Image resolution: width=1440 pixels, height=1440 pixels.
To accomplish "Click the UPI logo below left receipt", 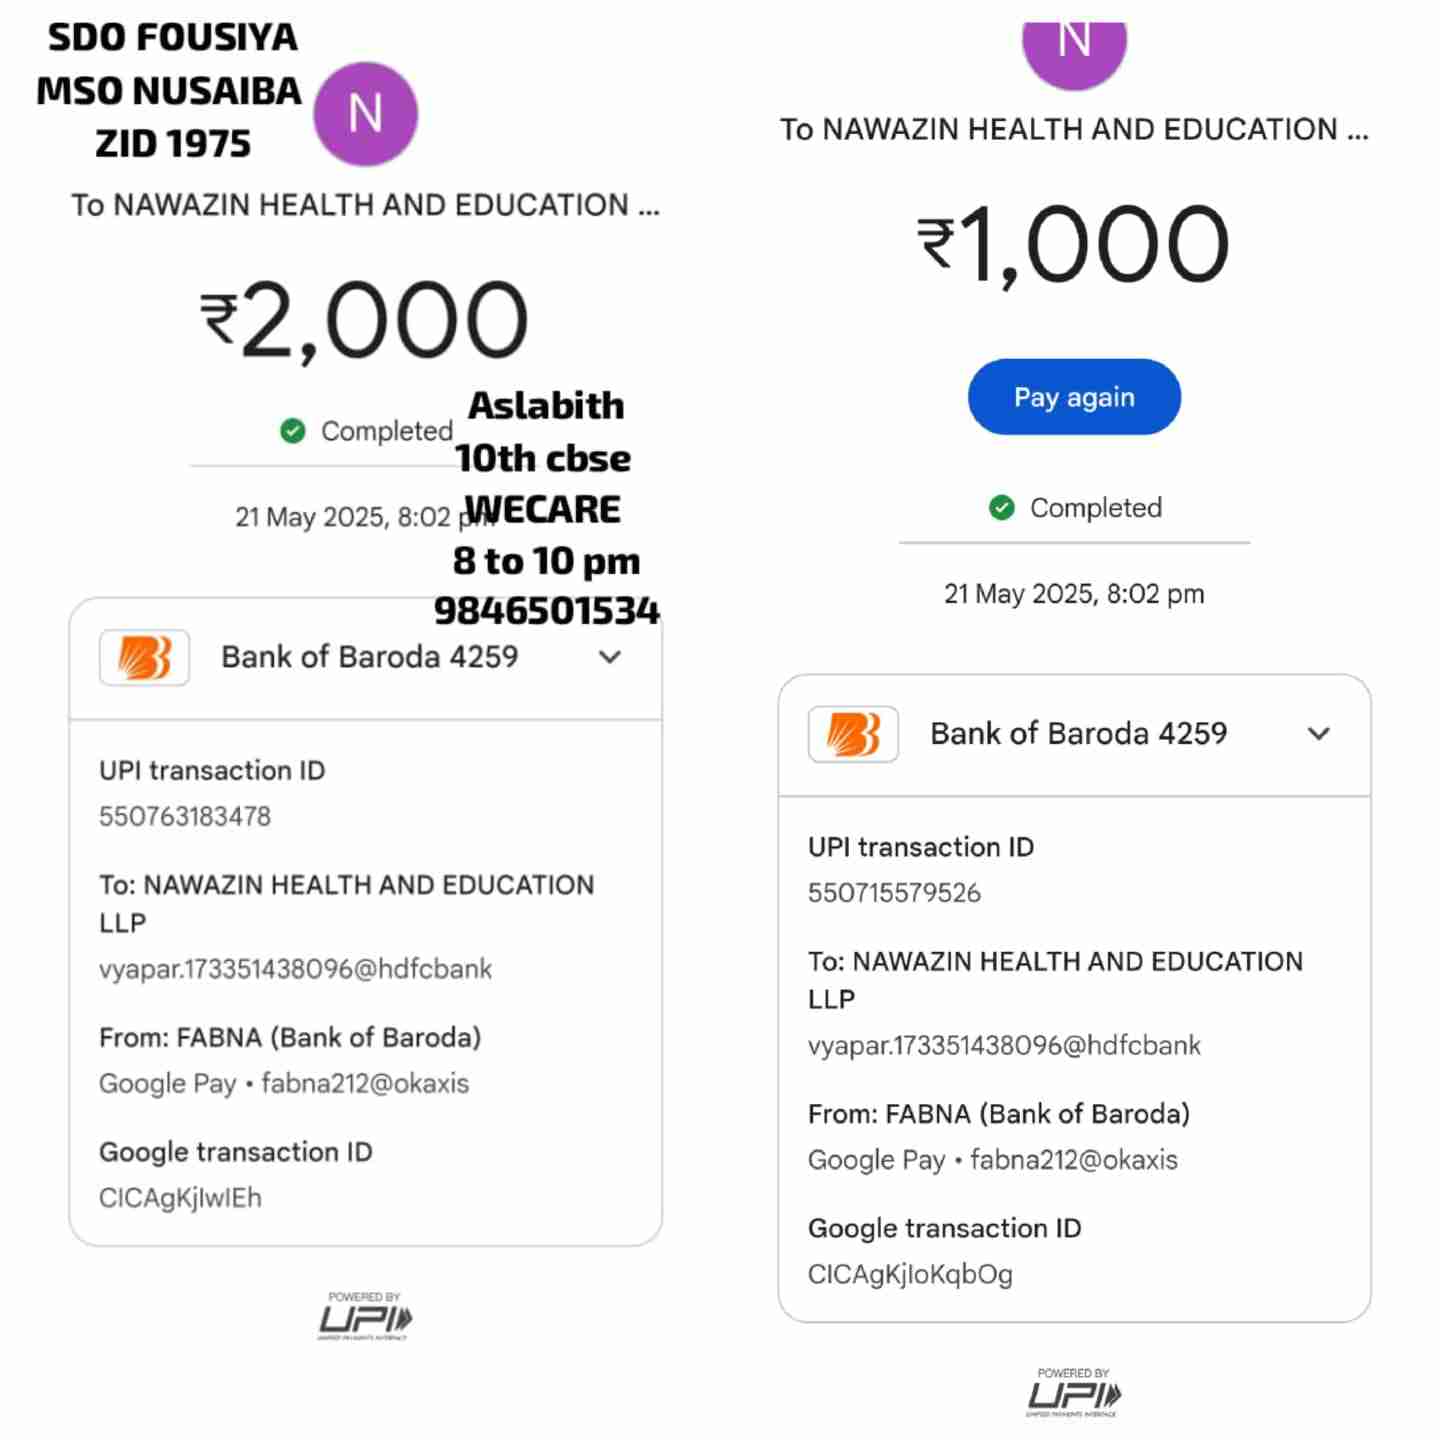I will [365, 1316].
